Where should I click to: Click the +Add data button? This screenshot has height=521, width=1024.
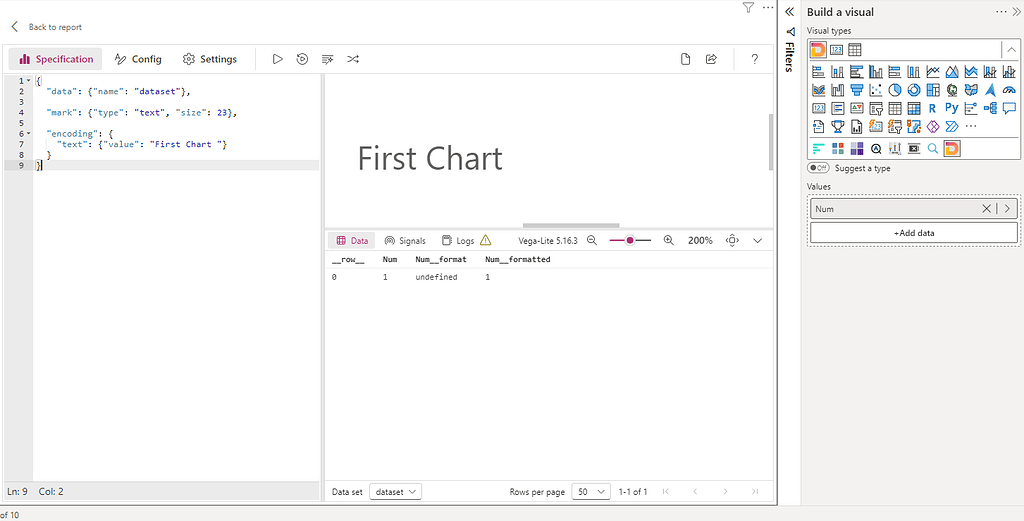click(x=914, y=232)
